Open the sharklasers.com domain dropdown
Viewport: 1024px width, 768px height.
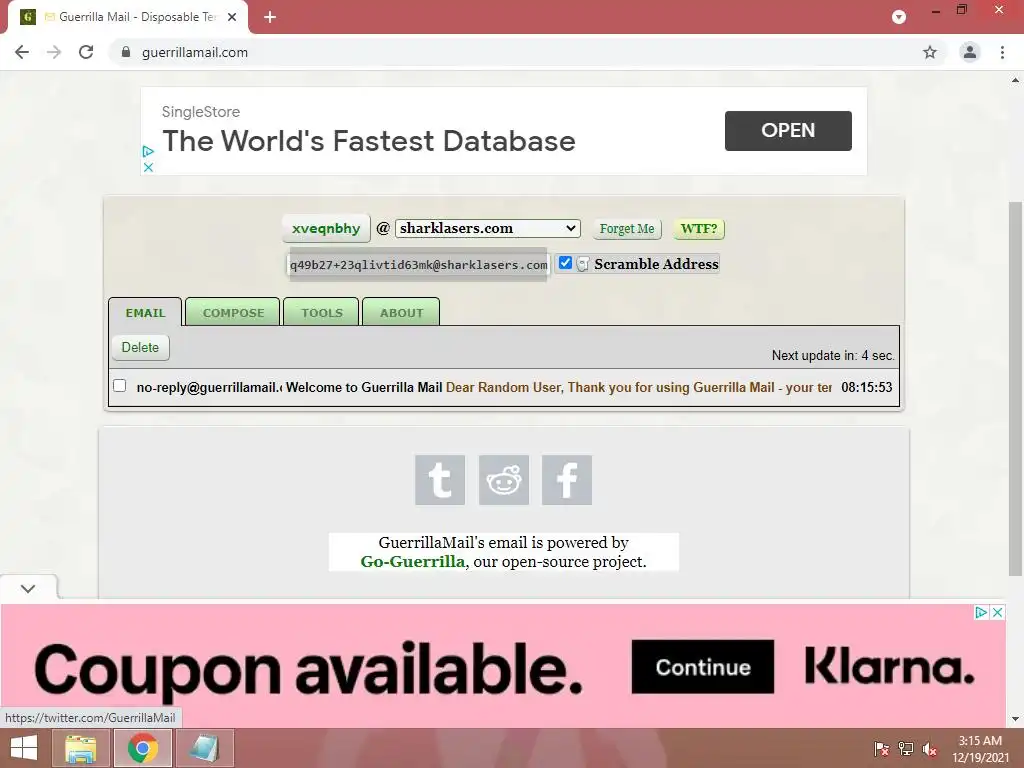pyautogui.click(x=488, y=228)
